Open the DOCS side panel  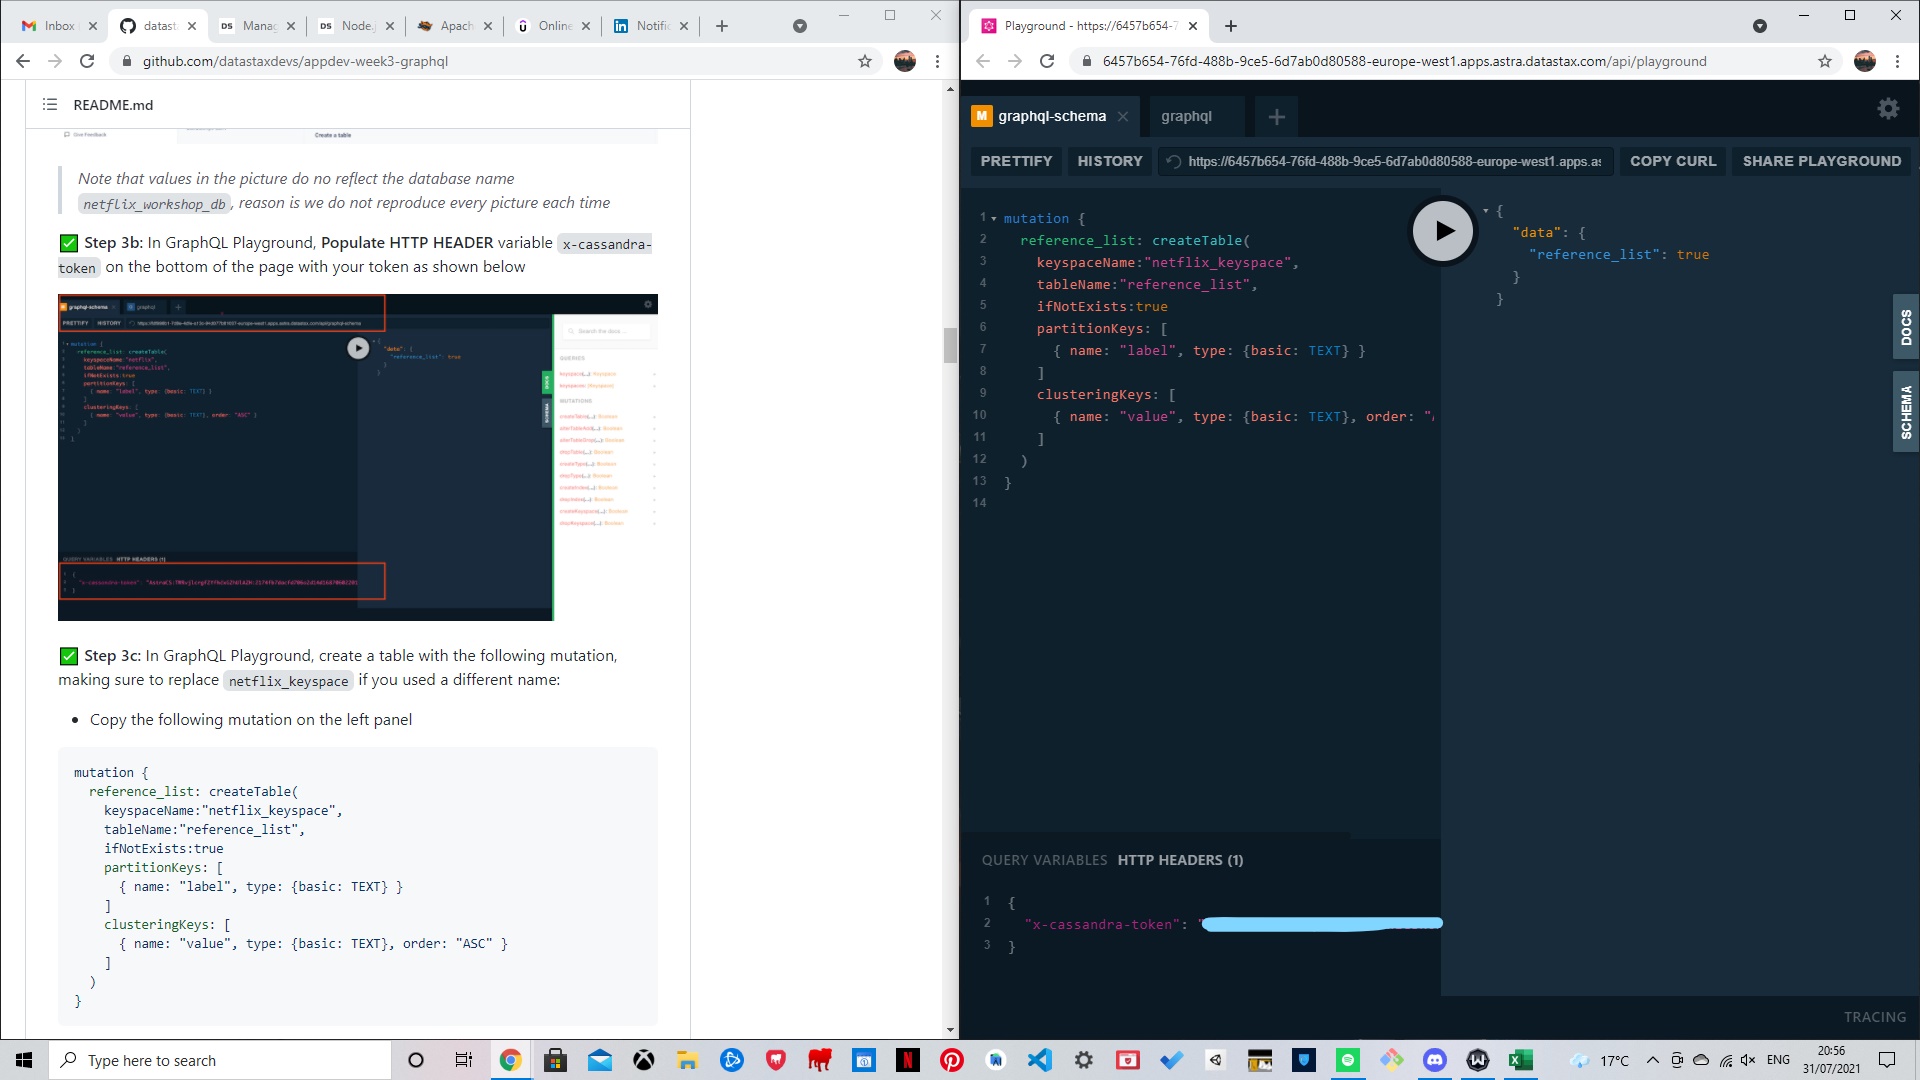tap(1906, 327)
